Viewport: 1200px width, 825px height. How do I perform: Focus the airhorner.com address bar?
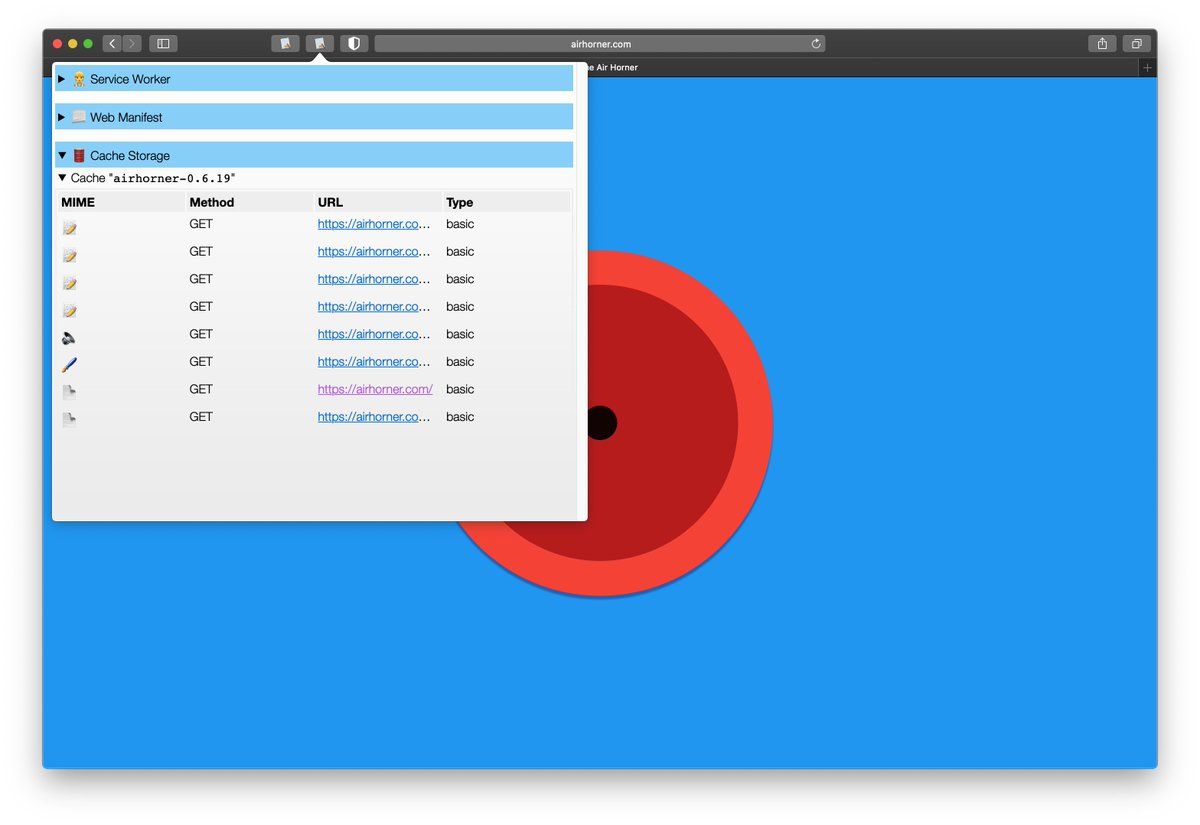coord(600,44)
